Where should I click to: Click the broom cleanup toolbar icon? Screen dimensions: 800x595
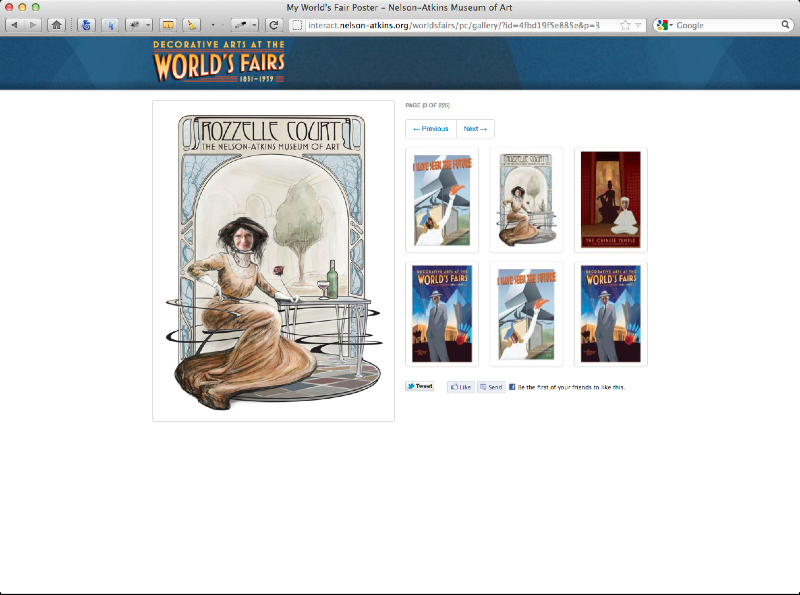tap(191, 25)
